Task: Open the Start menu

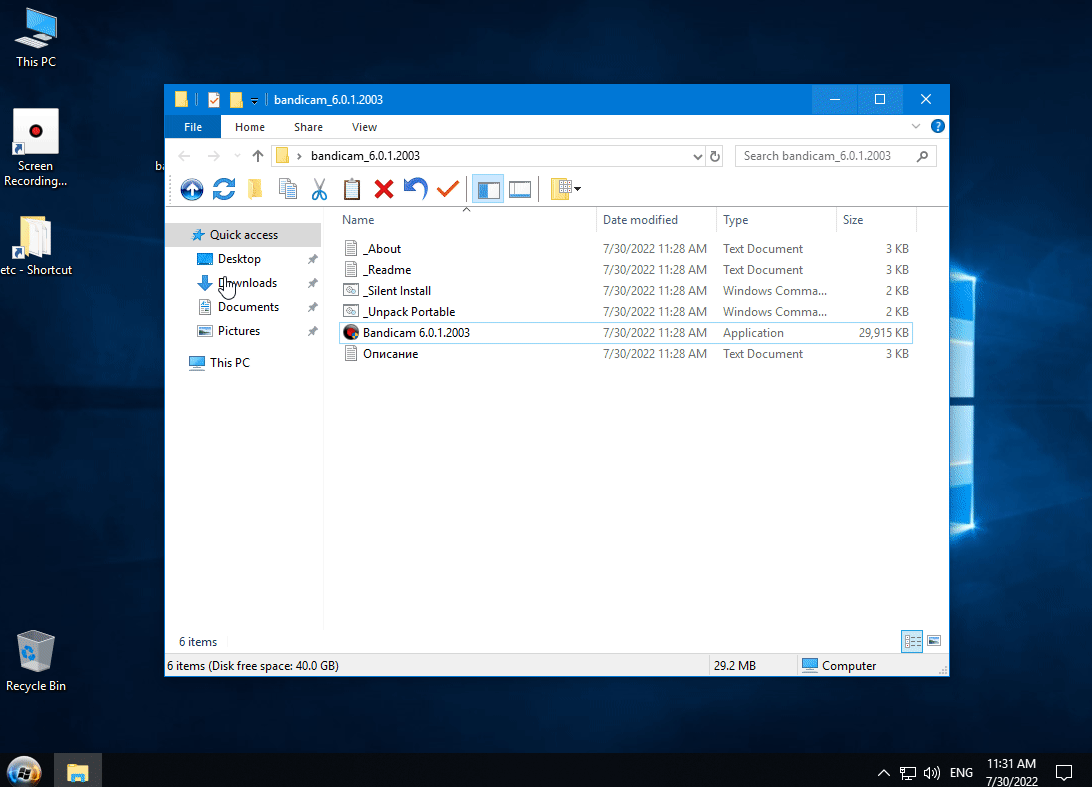Action: (24, 771)
